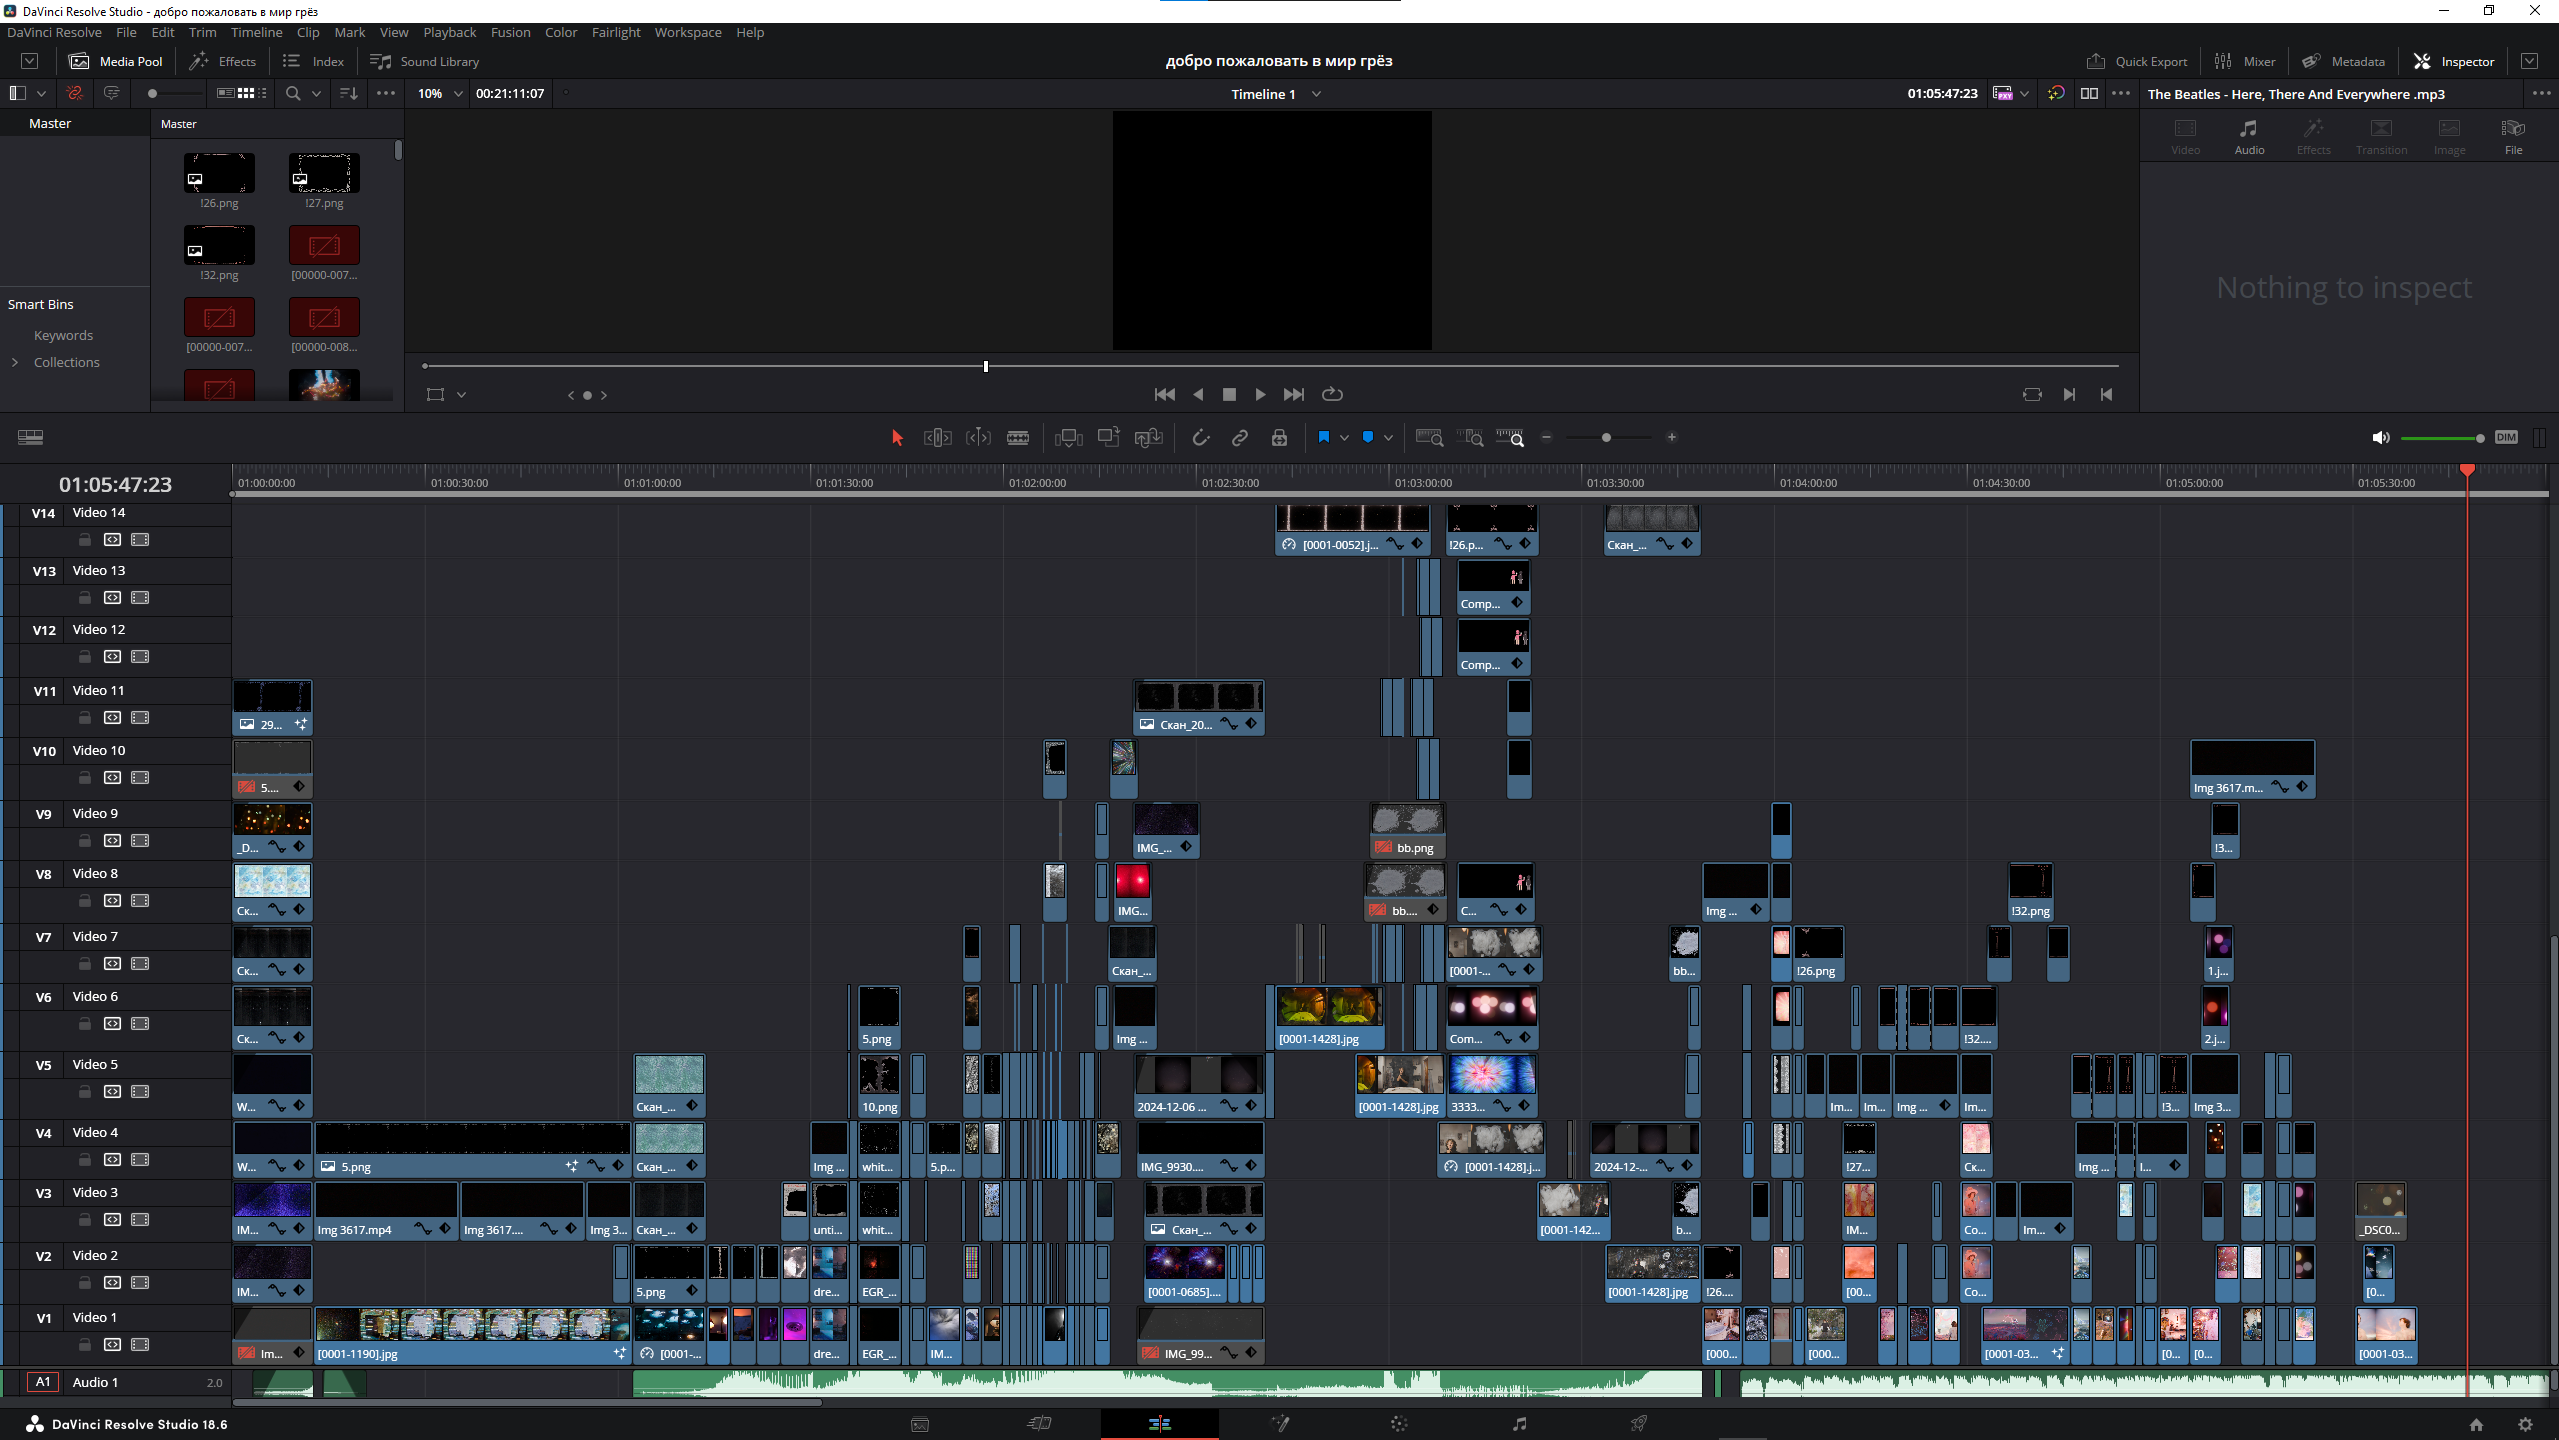The width and height of the screenshot is (2559, 1440).
Task: Switch to the Inspector File tab
Action: tap(2513, 136)
